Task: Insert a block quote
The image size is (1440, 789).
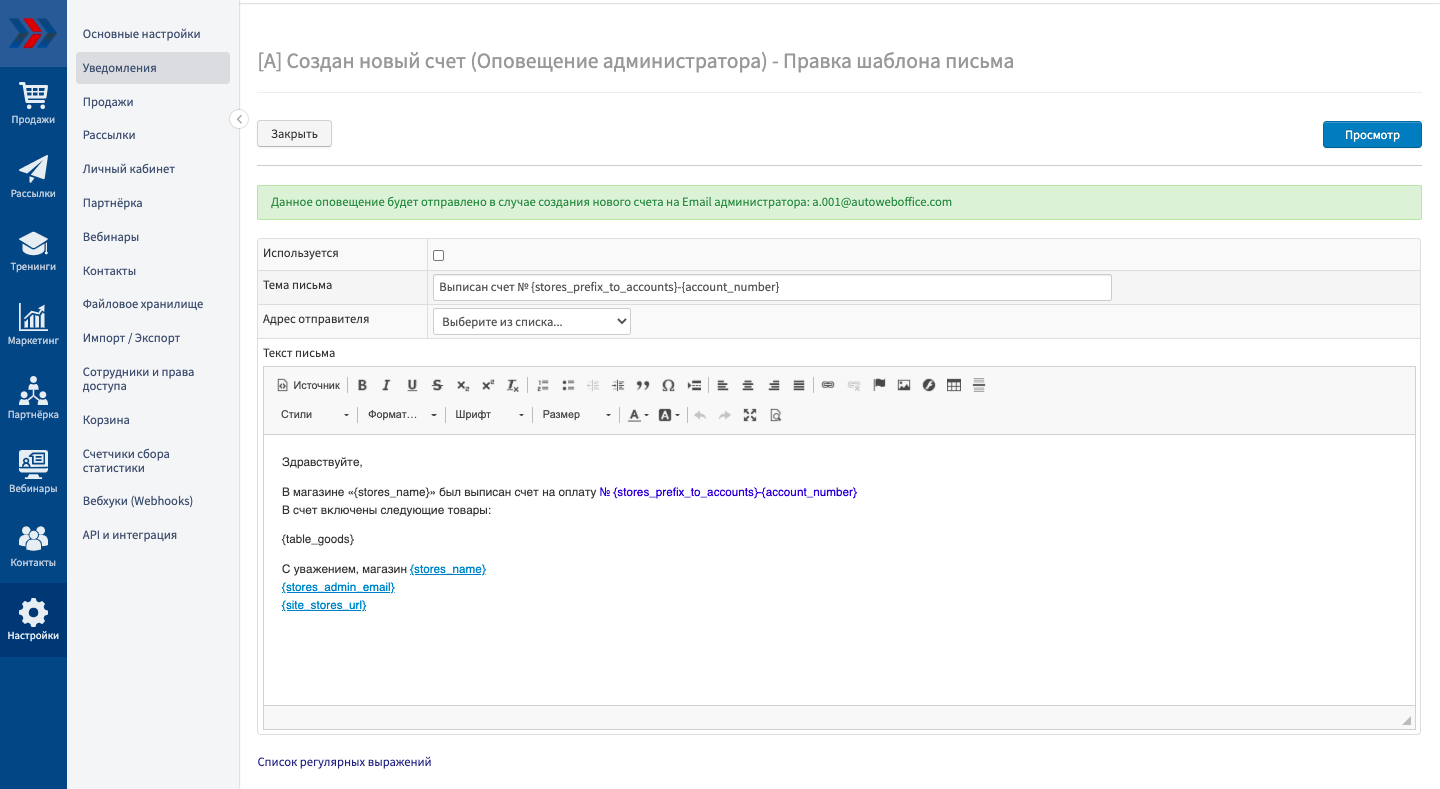Action: [x=643, y=385]
